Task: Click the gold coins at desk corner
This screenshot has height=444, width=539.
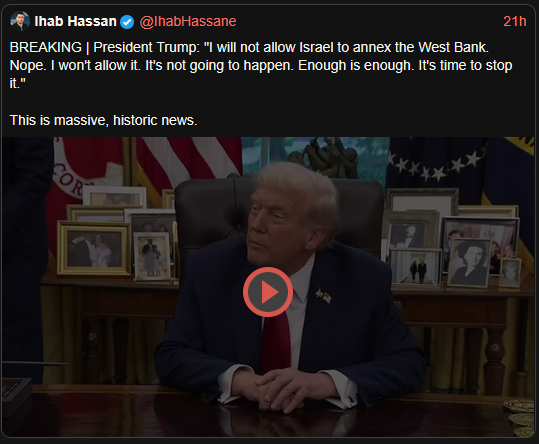Action: click(x=521, y=418)
